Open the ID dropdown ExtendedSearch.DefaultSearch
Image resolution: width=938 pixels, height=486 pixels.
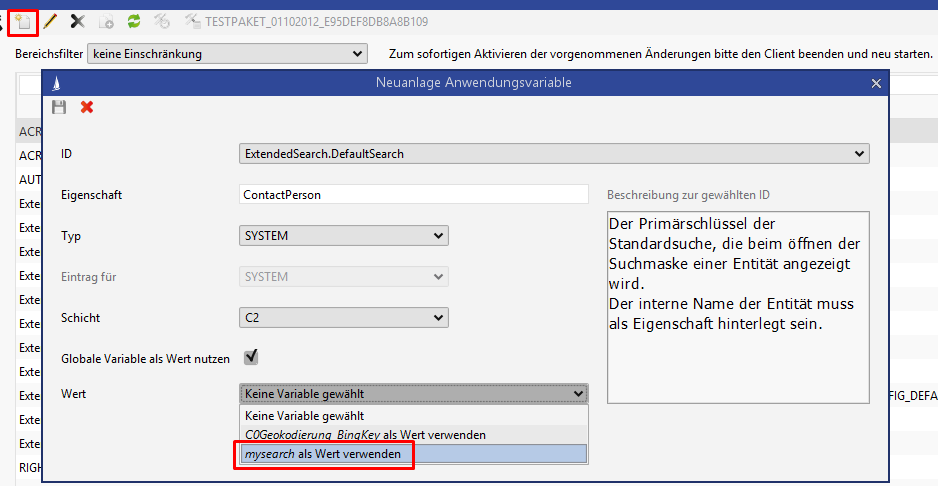click(x=554, y=154)
